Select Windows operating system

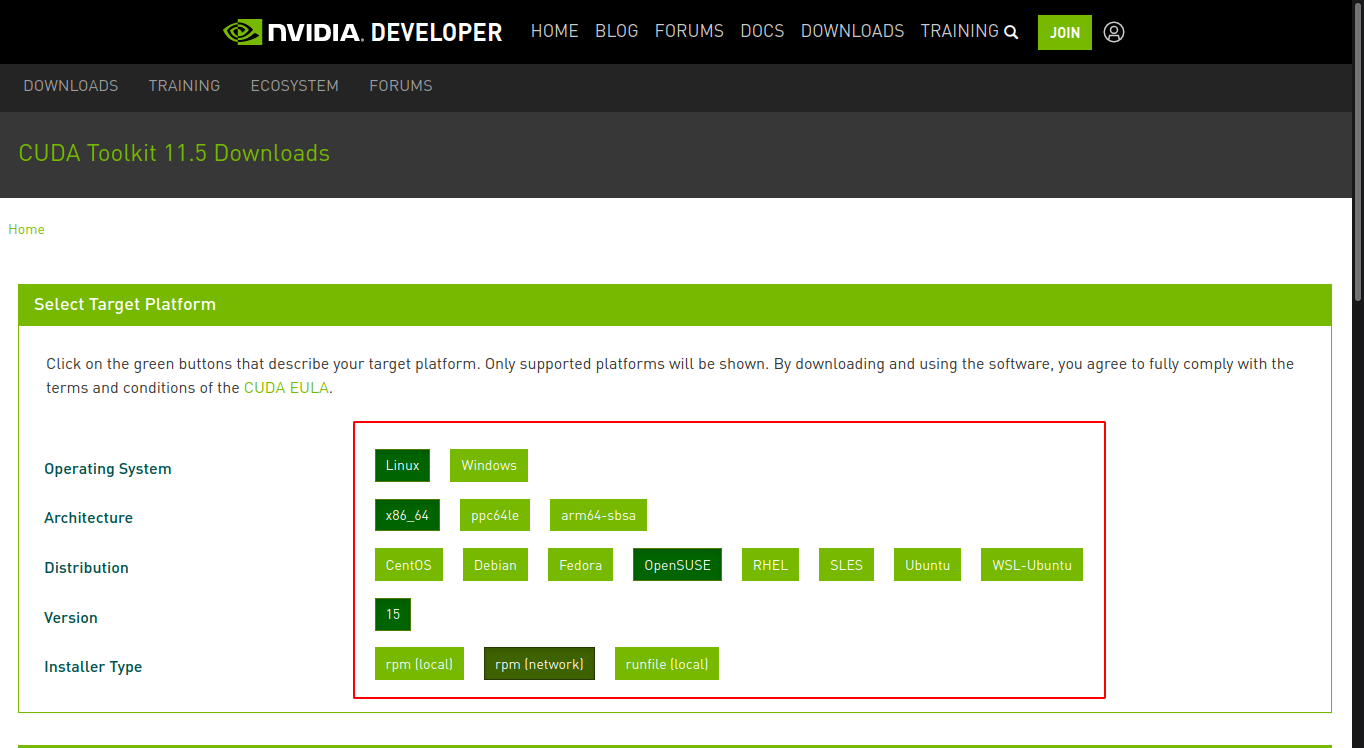tap(489, 465)
